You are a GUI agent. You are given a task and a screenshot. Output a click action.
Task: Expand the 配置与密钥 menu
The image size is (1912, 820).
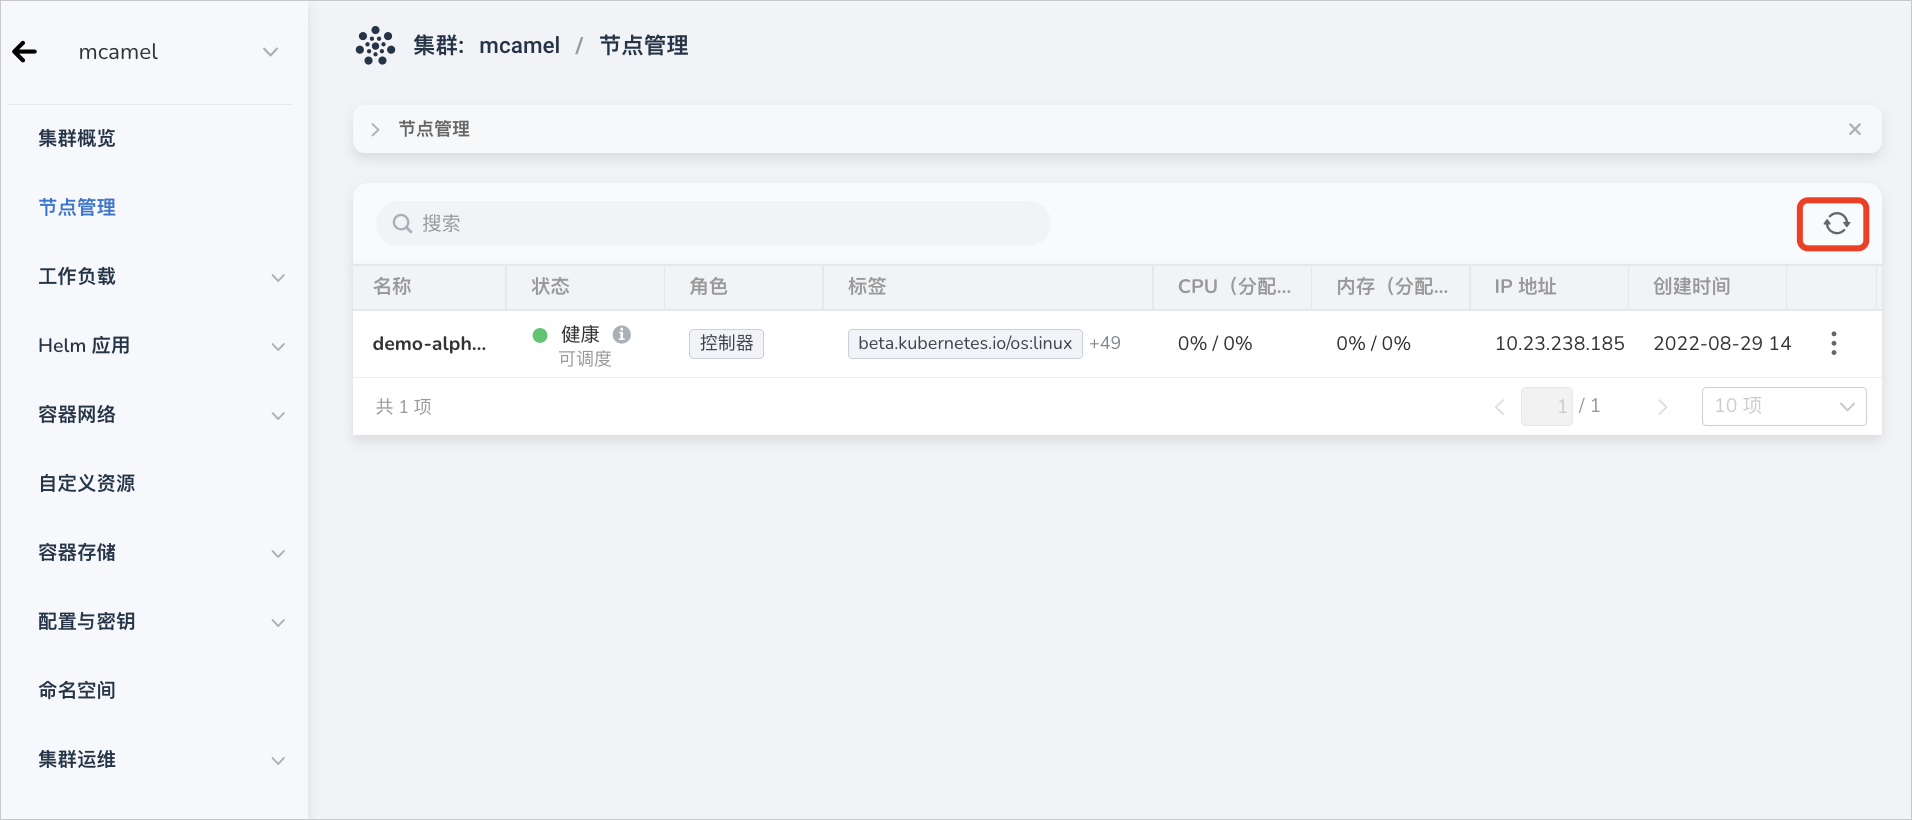[278, 622]
